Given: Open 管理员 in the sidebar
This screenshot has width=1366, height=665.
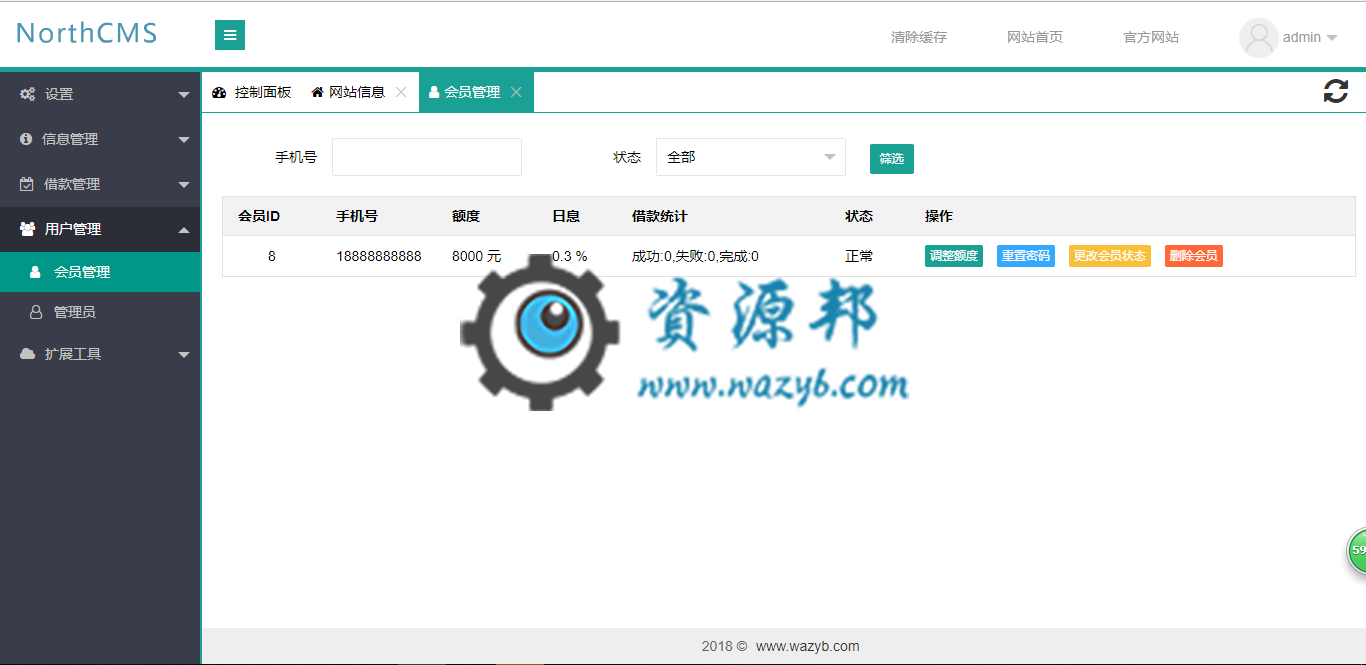Looking at the screenshot, I should coord(100,312).
